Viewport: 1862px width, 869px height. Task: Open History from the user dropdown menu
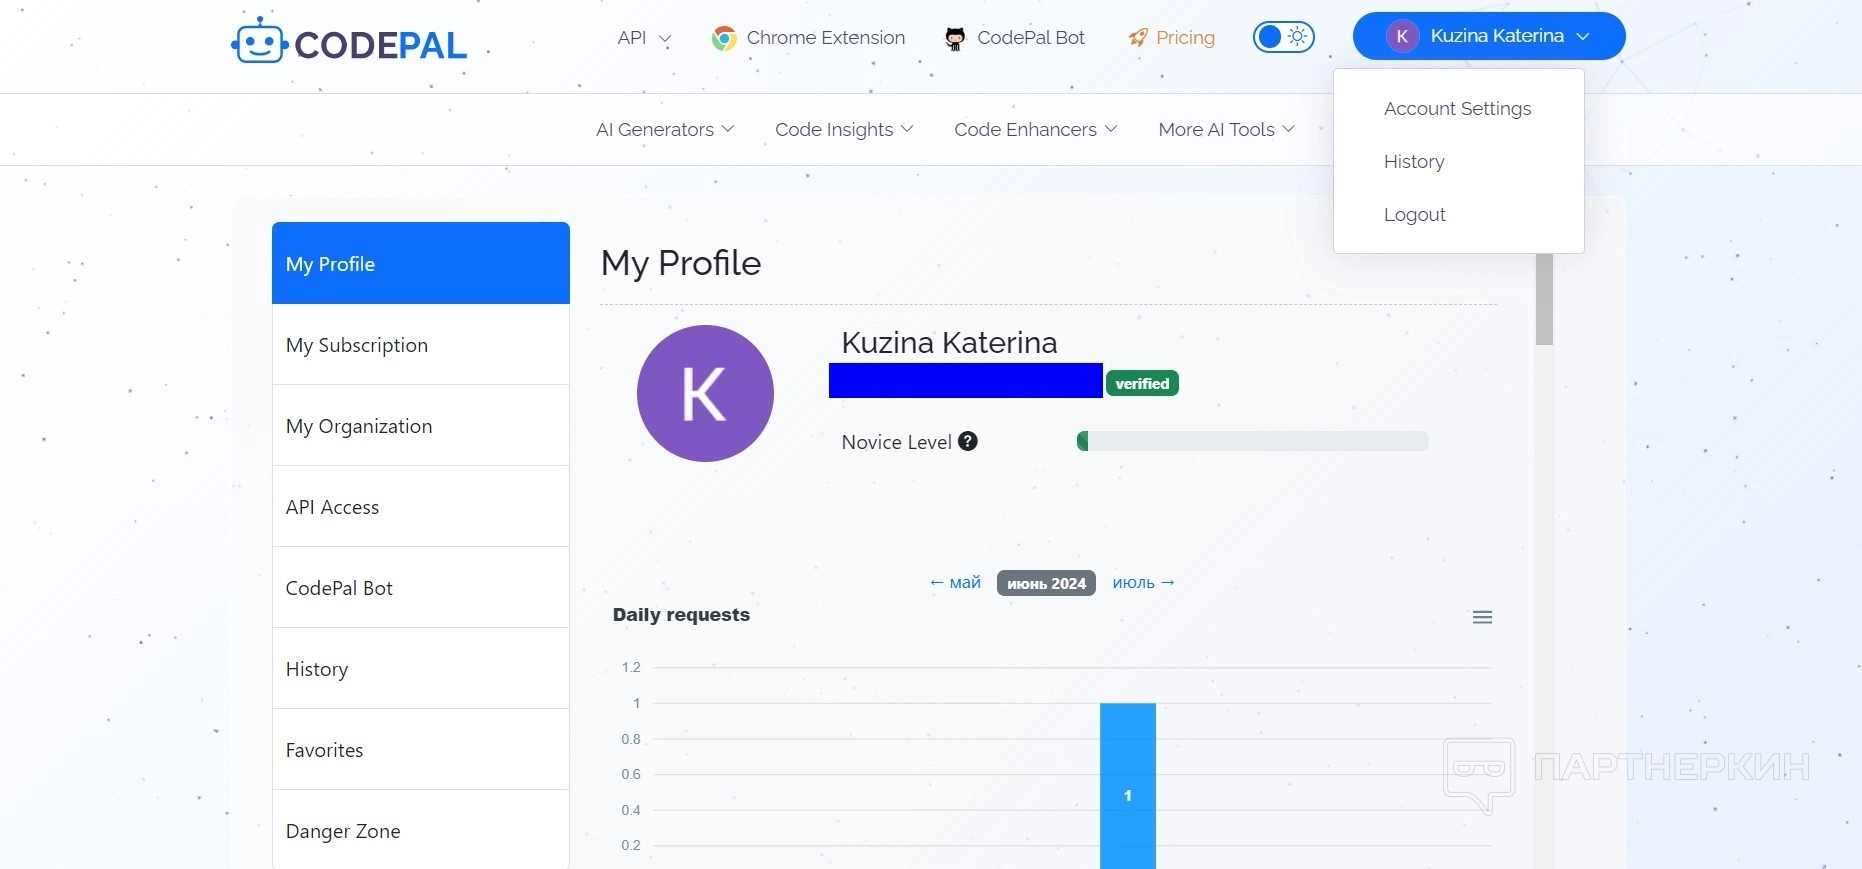tap(1414, 161)
